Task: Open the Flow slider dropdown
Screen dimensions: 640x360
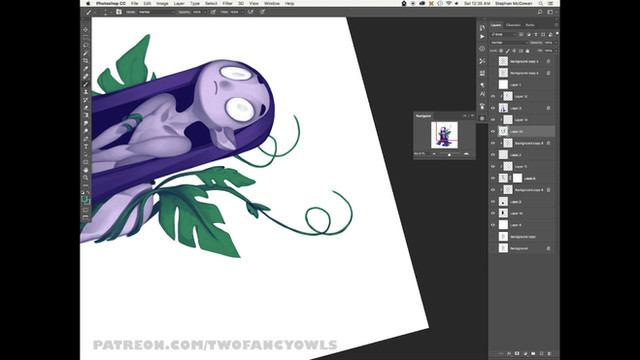Action: 242,12
